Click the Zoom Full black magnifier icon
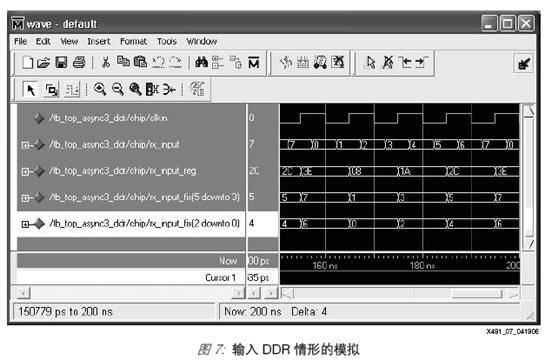 tap(135, 89)
